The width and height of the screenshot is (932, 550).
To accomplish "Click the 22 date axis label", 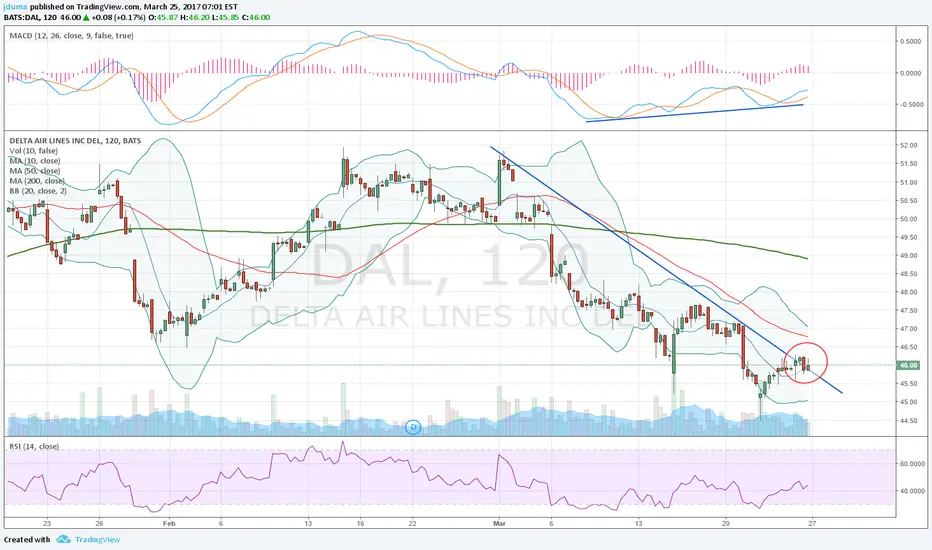I will [x=413, y=524].
